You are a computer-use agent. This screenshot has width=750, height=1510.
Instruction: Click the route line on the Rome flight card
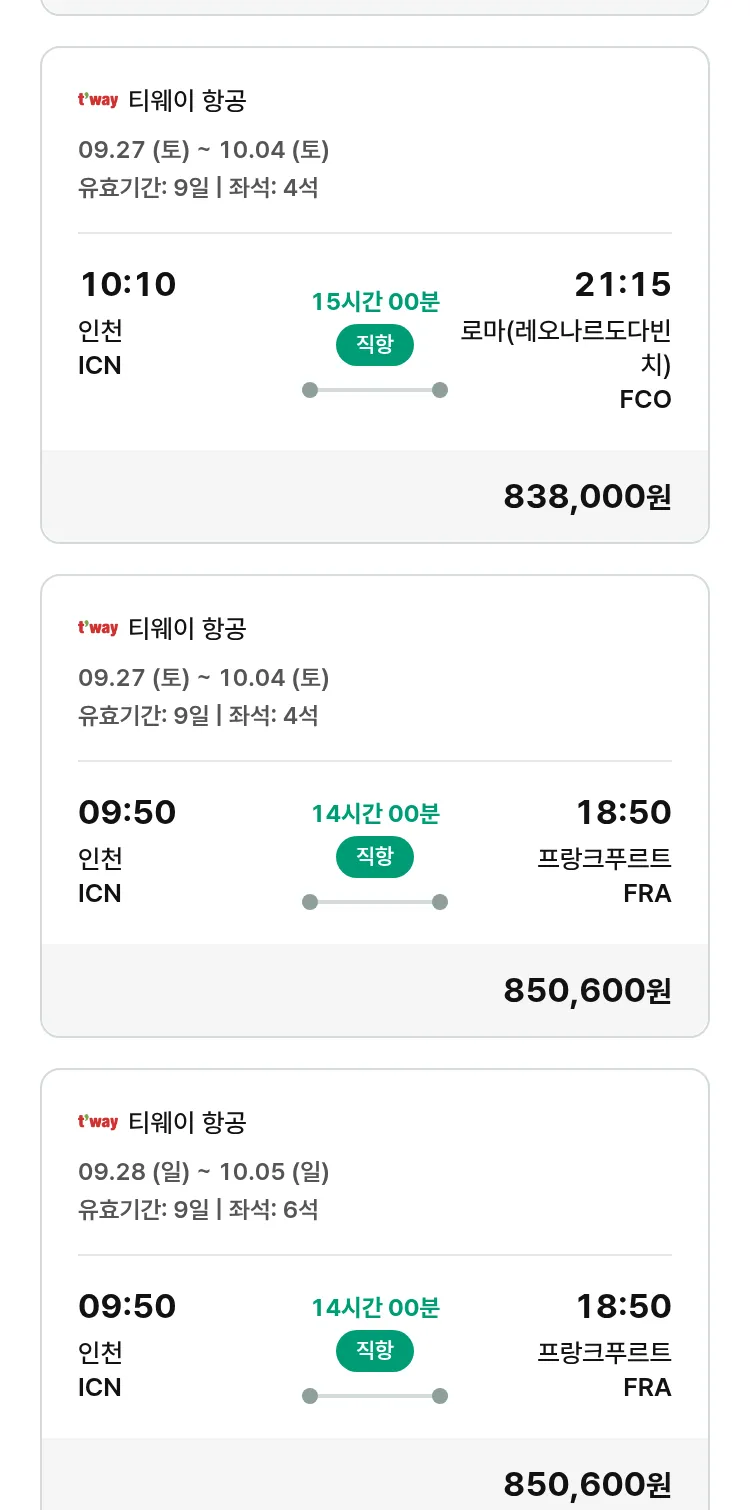coord(375,390)
